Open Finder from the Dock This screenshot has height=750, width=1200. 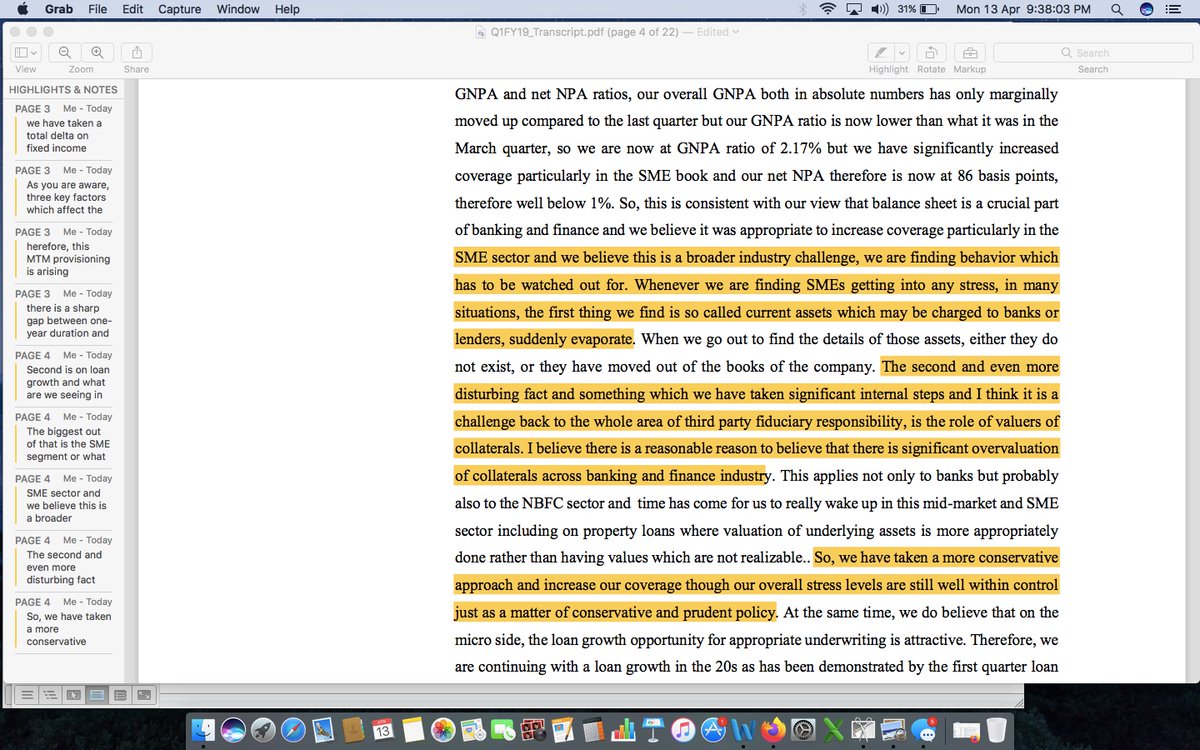[204, 729]
